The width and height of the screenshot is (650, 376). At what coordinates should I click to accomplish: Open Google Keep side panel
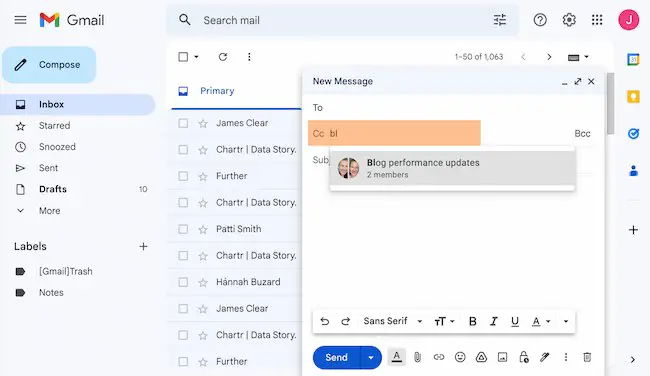pos(633,97)
